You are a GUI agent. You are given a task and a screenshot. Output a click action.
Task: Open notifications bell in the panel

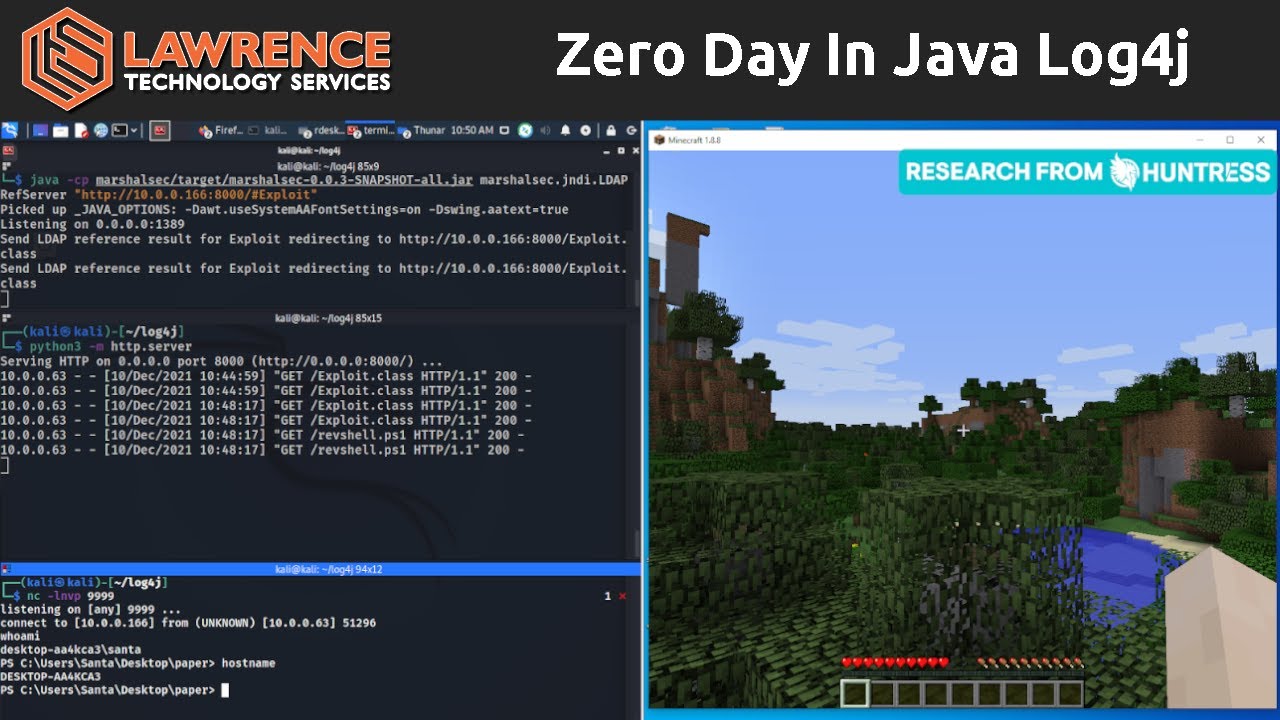tap(565, 130)
